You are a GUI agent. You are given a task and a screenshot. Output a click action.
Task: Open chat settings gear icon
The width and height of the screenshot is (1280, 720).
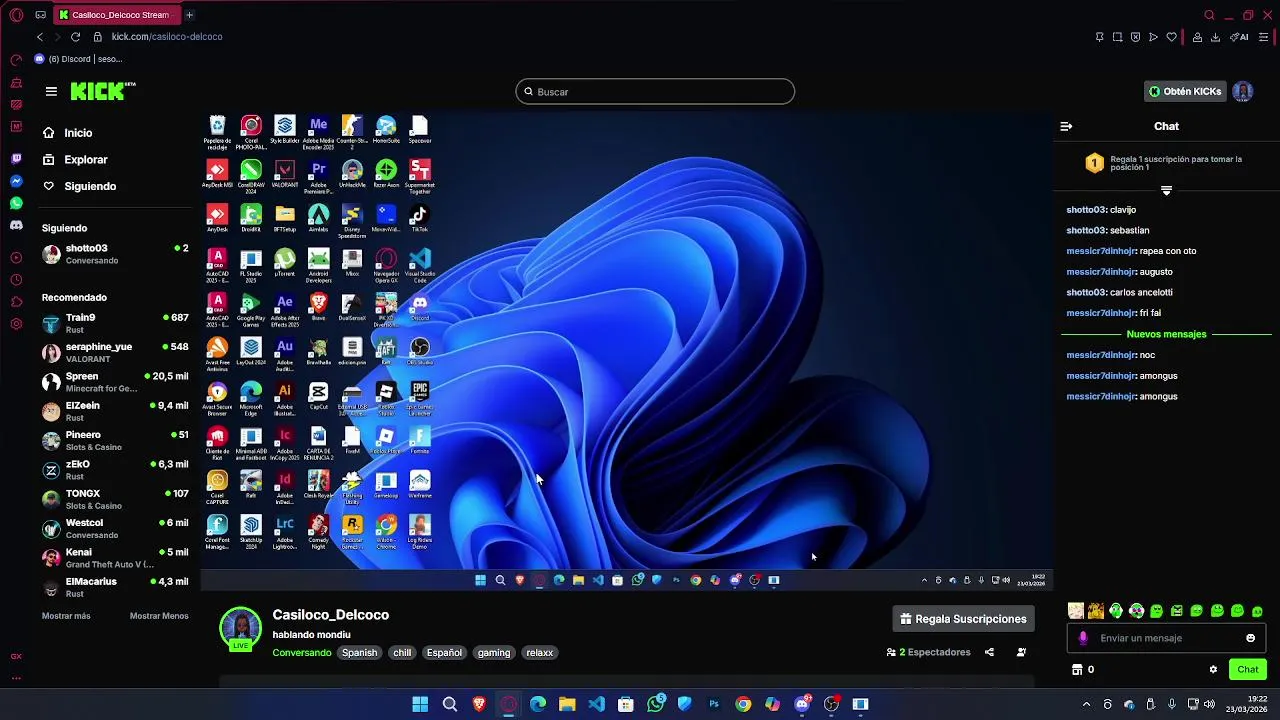point(1213,670)
